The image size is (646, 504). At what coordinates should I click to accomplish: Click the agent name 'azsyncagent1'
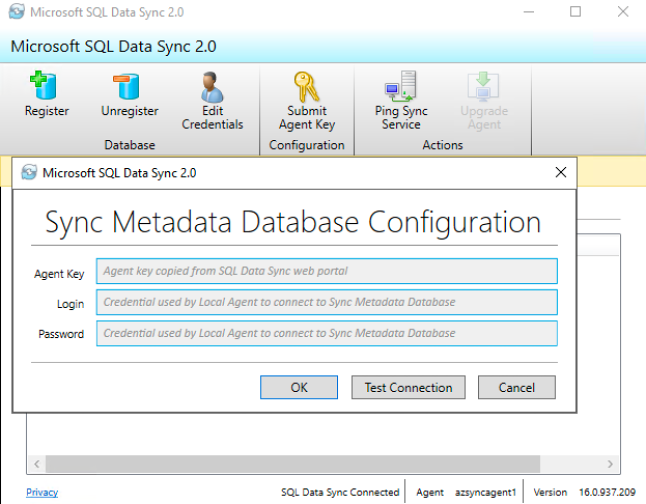click(x=485, y=492)
